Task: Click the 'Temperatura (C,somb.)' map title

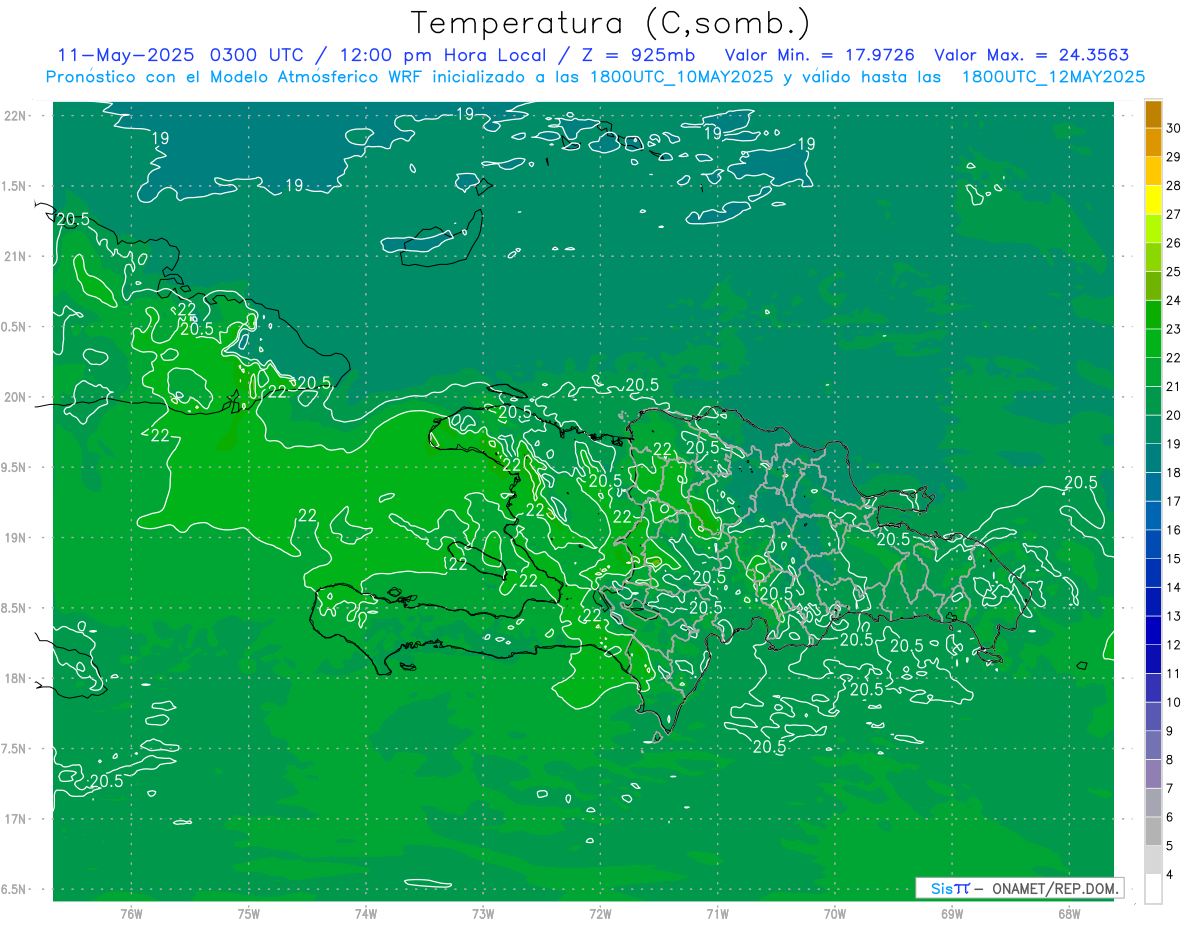Action: 610,24
